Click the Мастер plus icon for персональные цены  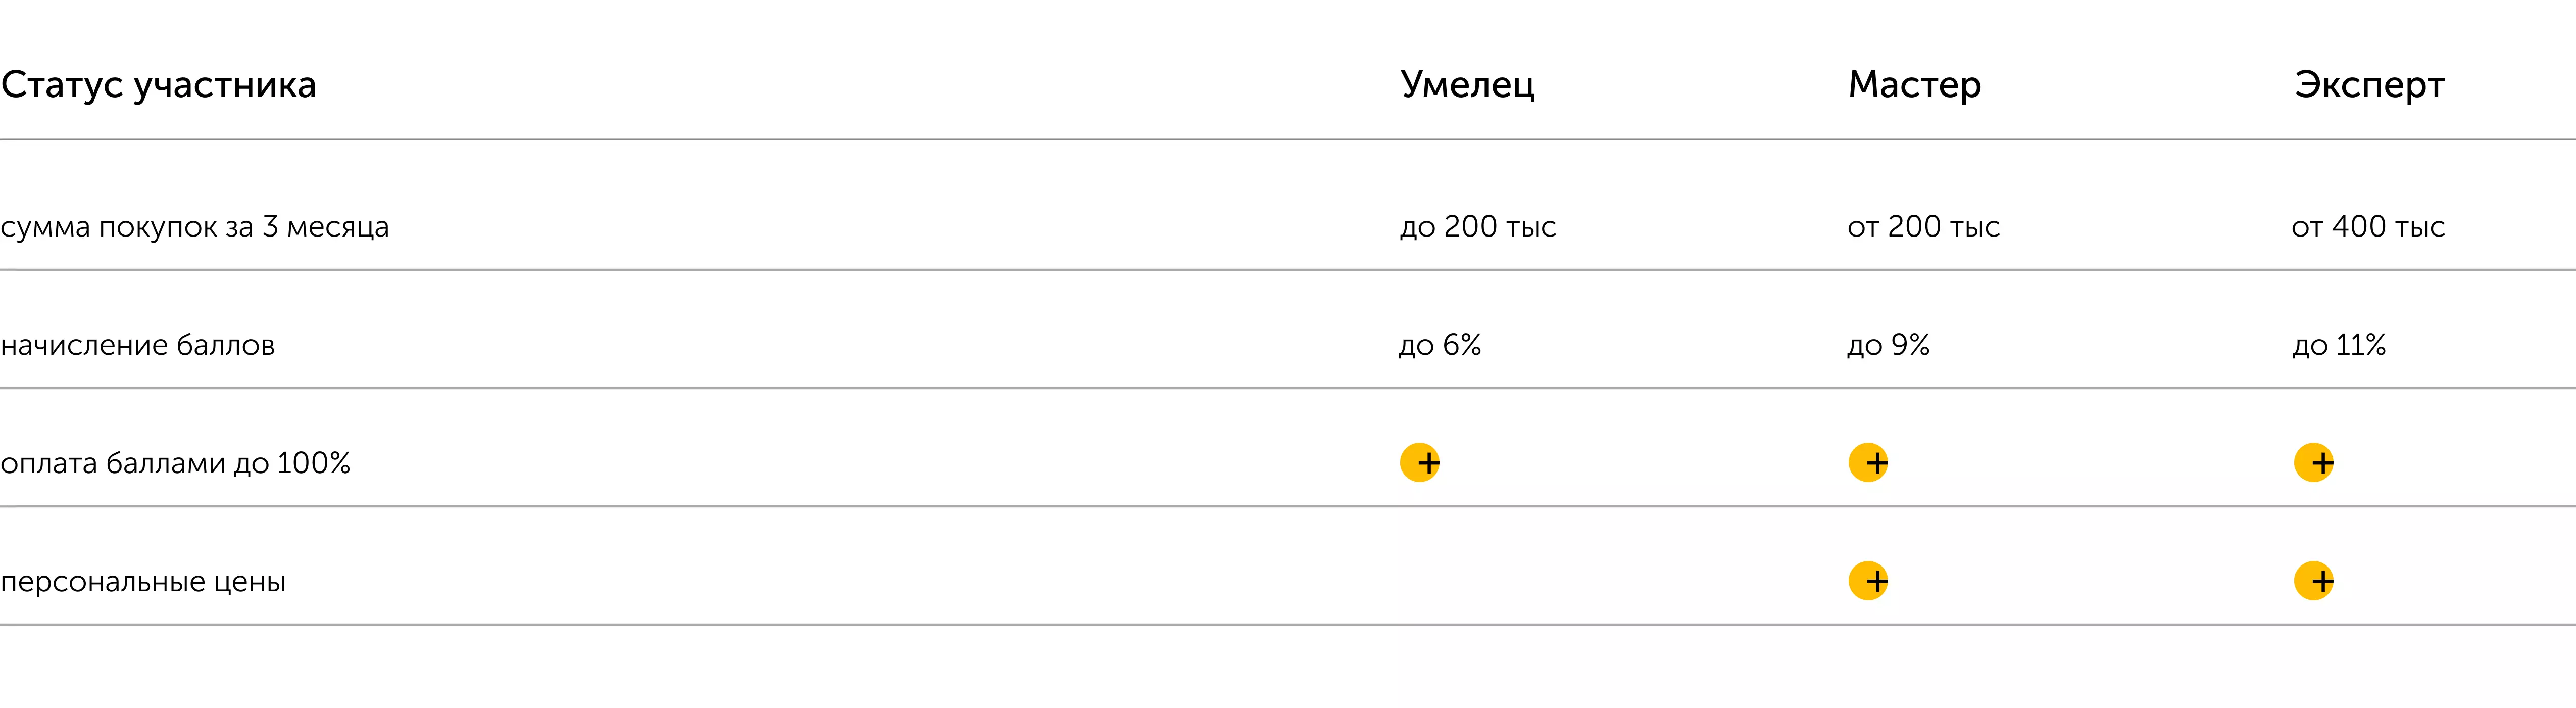[1867, 580]
